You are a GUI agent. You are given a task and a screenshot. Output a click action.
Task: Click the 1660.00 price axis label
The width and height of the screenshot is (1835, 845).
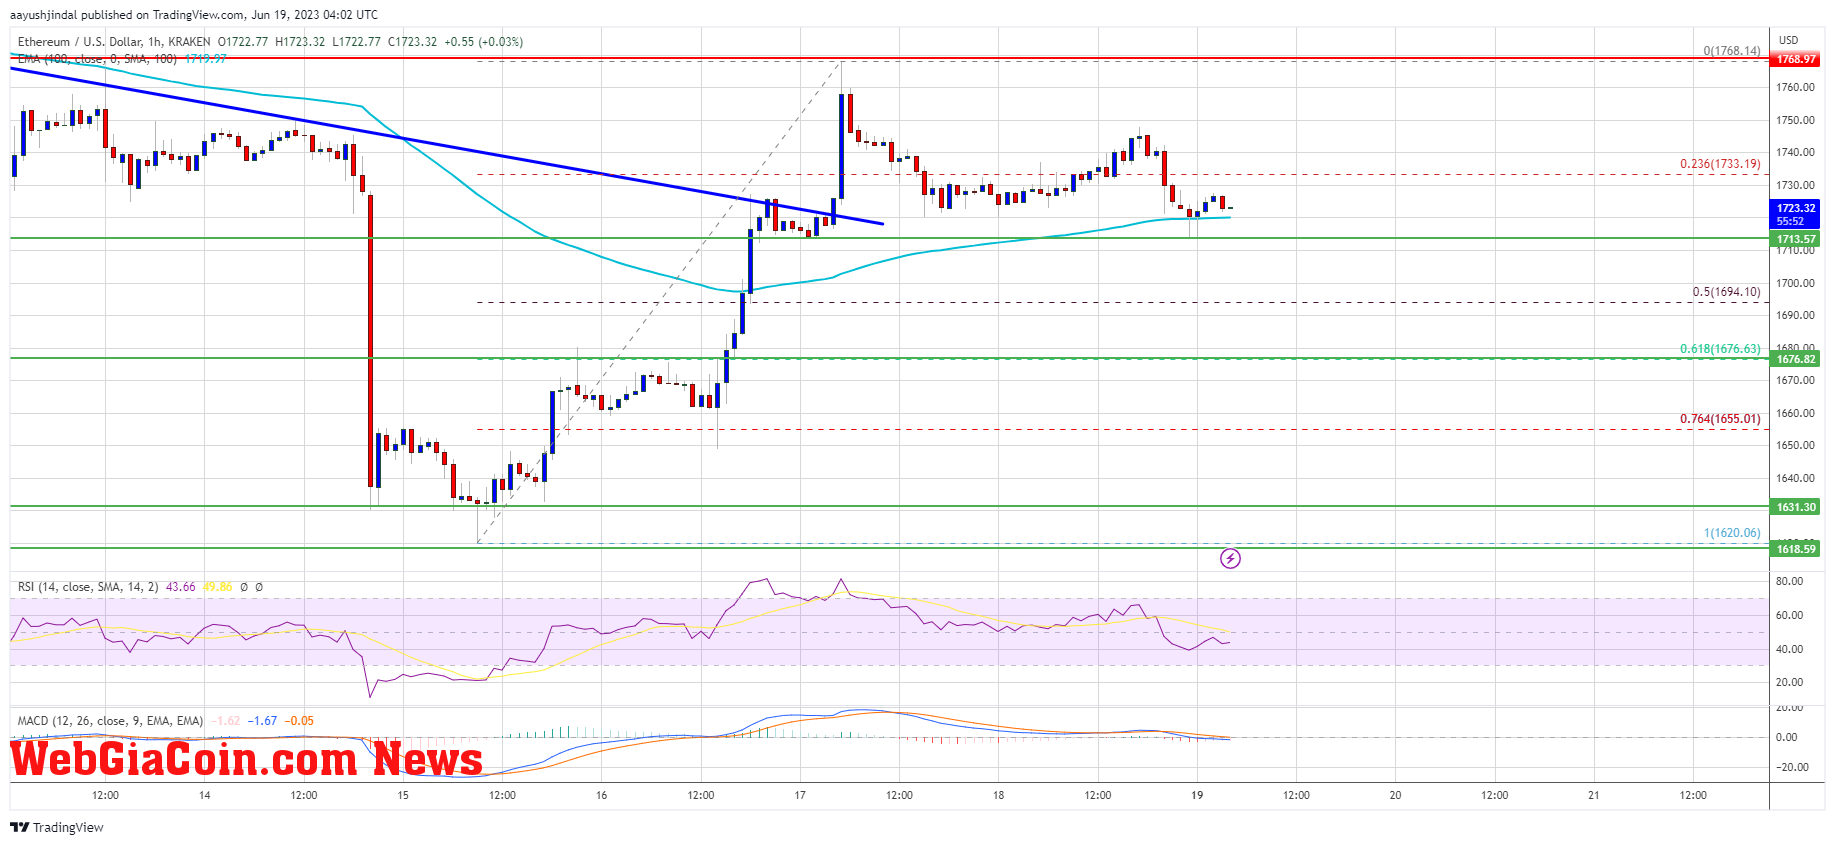[1795, 413]
